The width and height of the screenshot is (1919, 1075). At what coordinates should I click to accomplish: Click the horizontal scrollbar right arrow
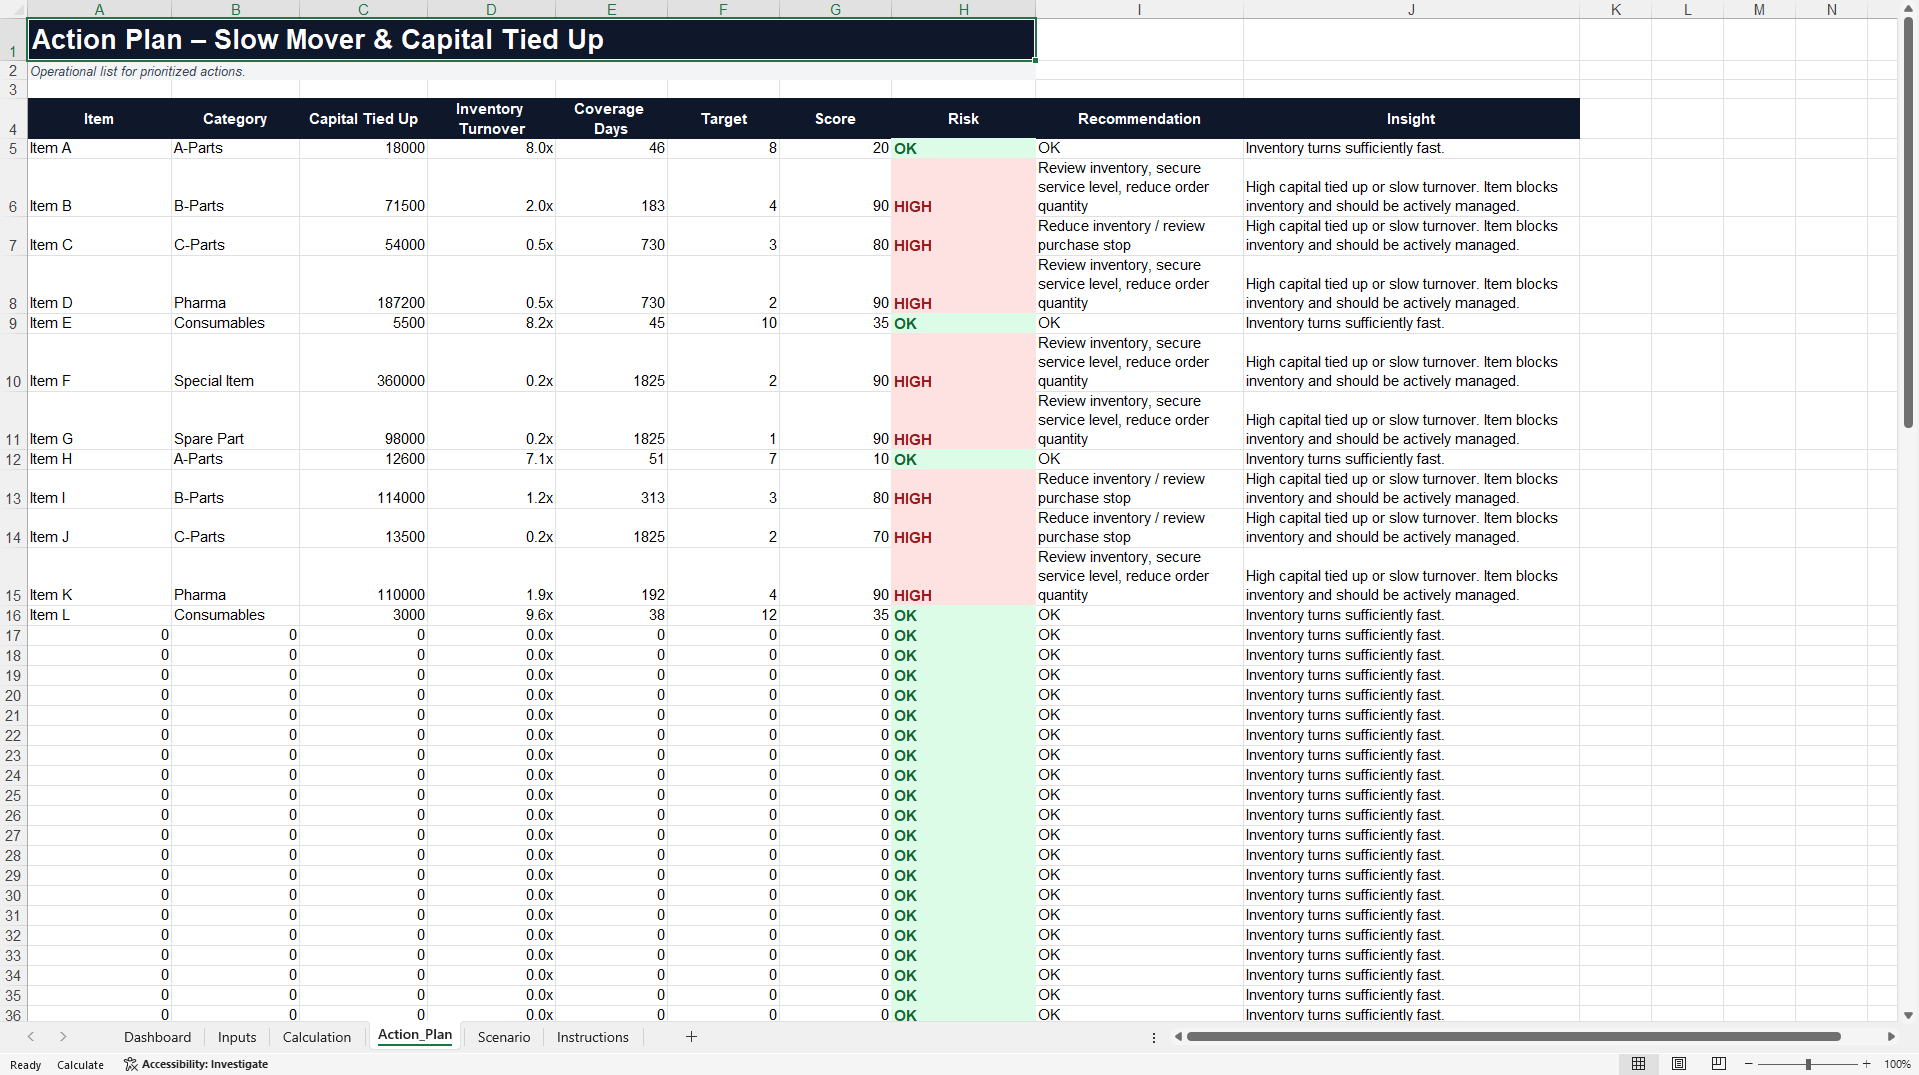[x=1891, y=1037]
